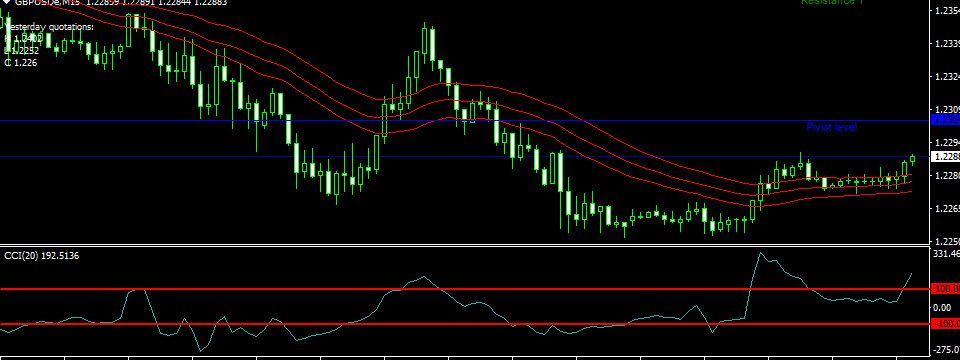Select the 'Yesterday quotations:' label

[50, 28]
